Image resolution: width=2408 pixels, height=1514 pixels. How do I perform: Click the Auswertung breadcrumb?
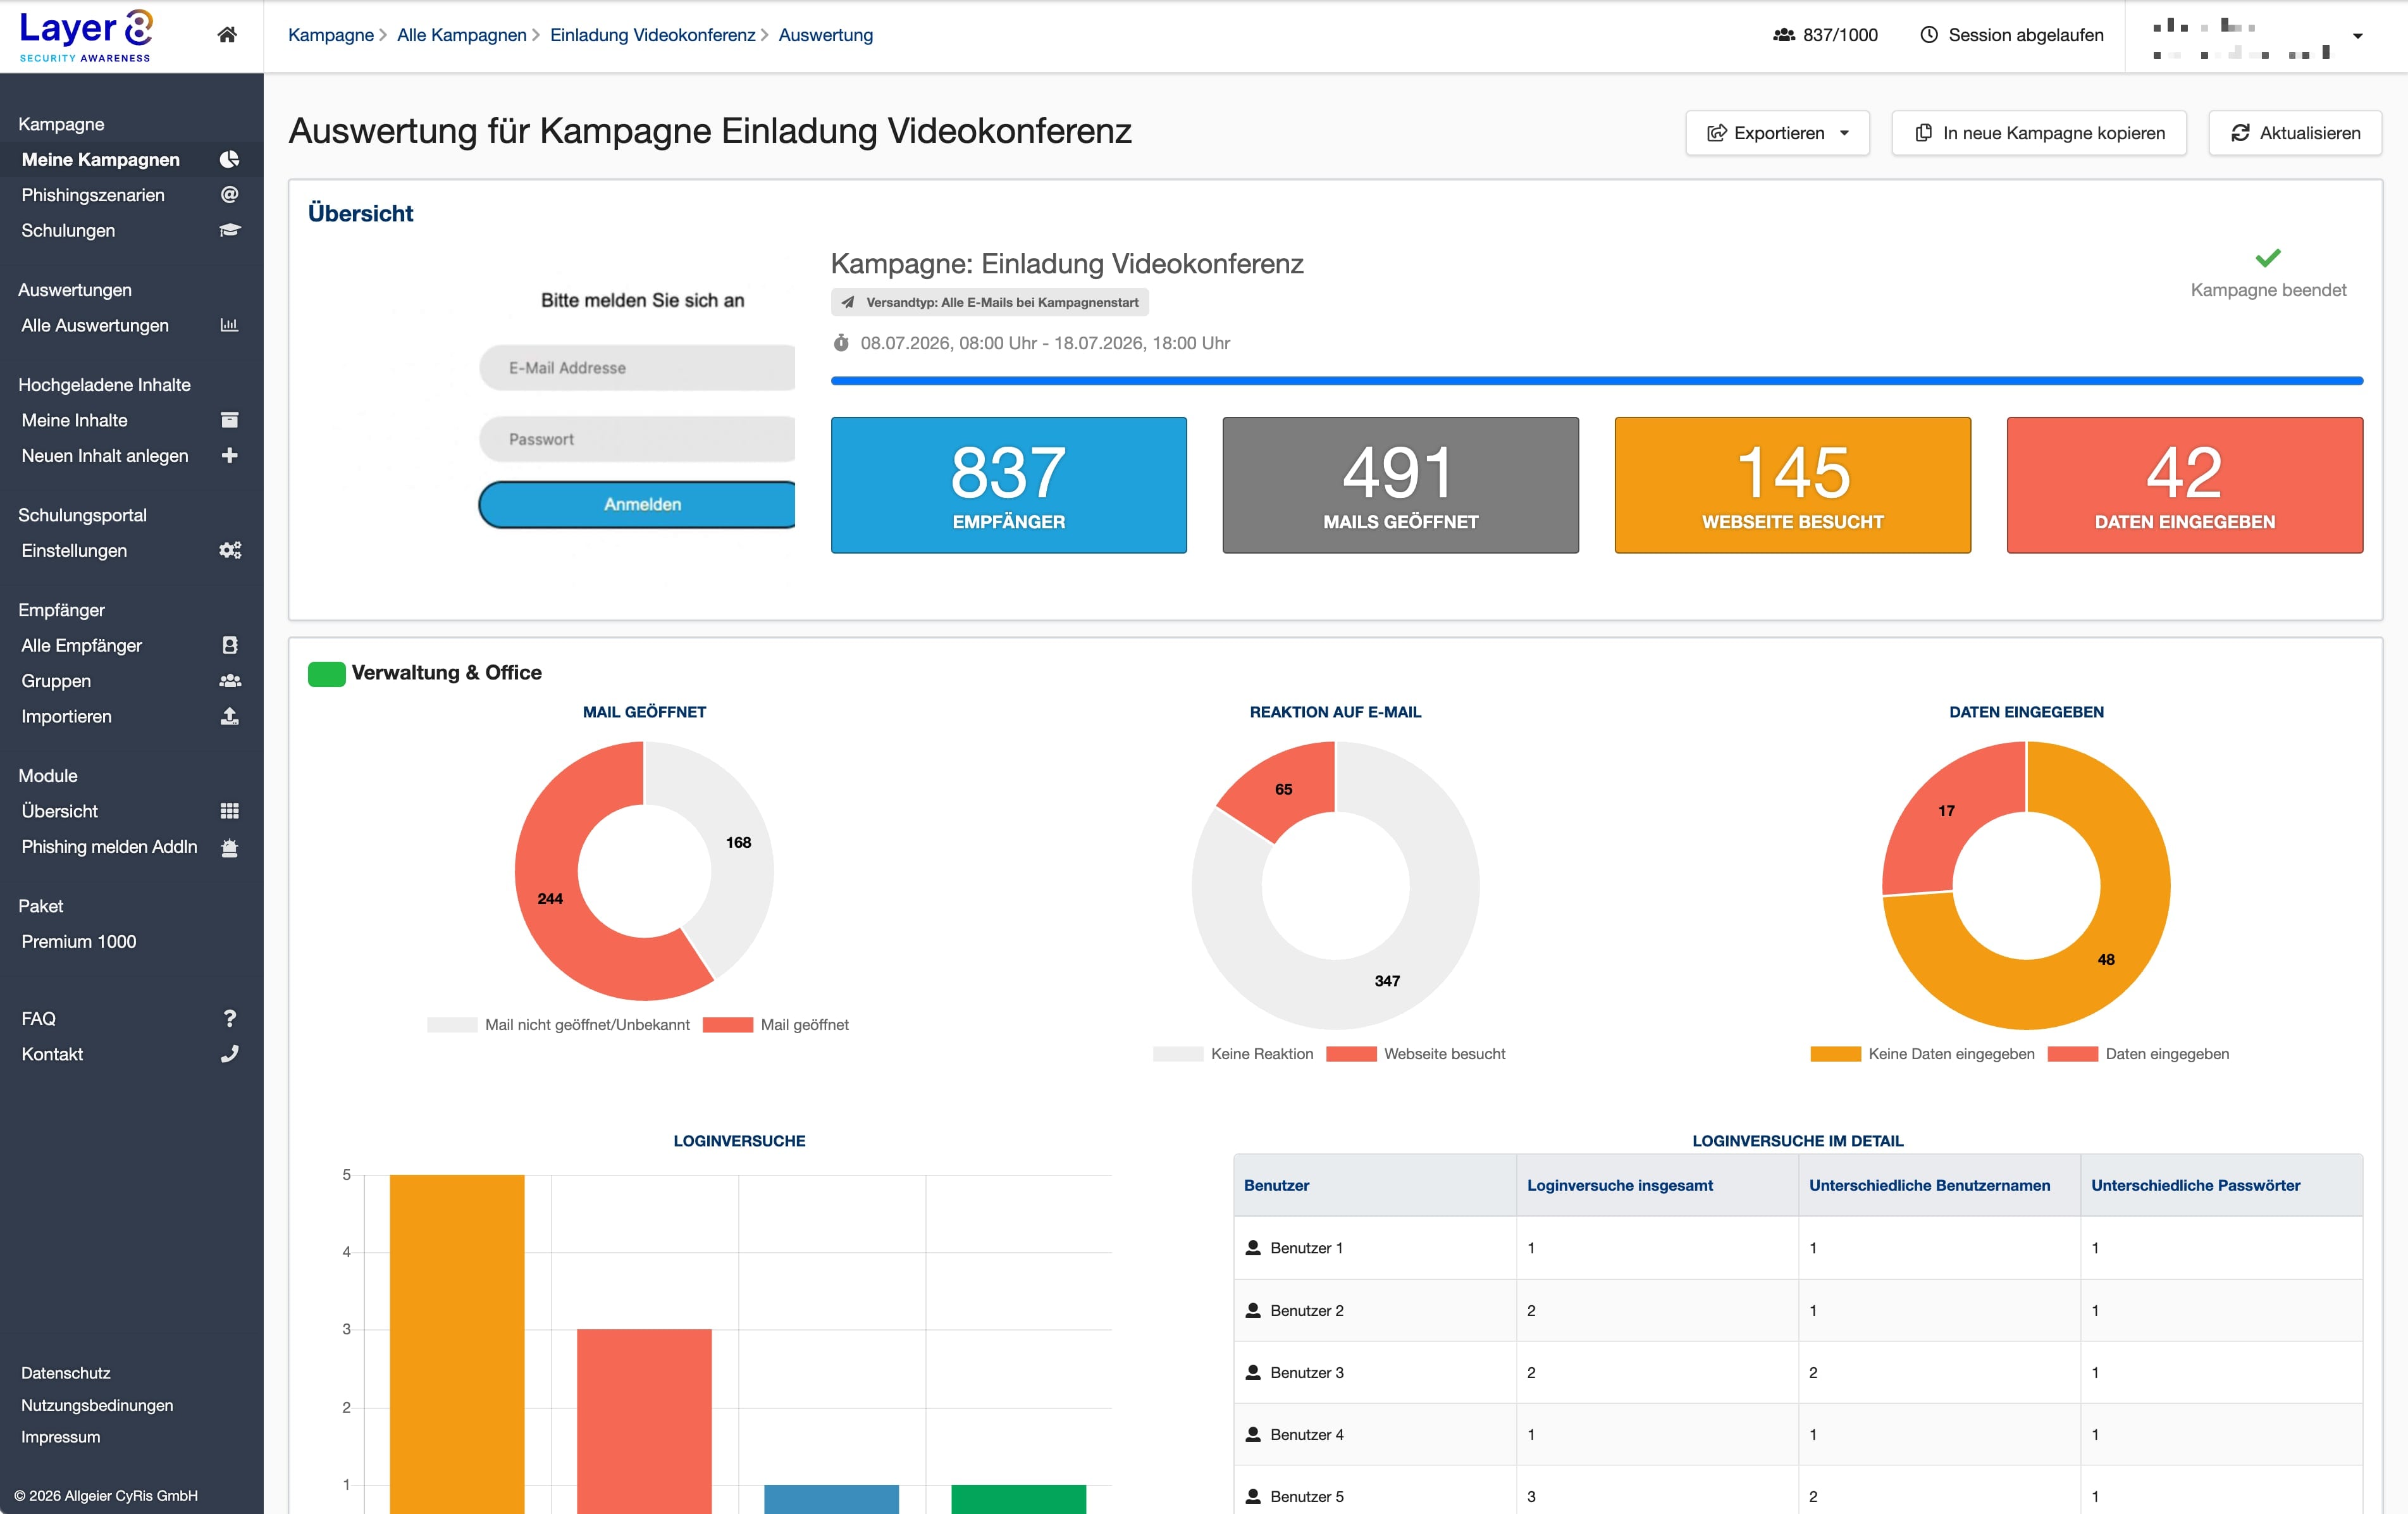click(826, 35)
